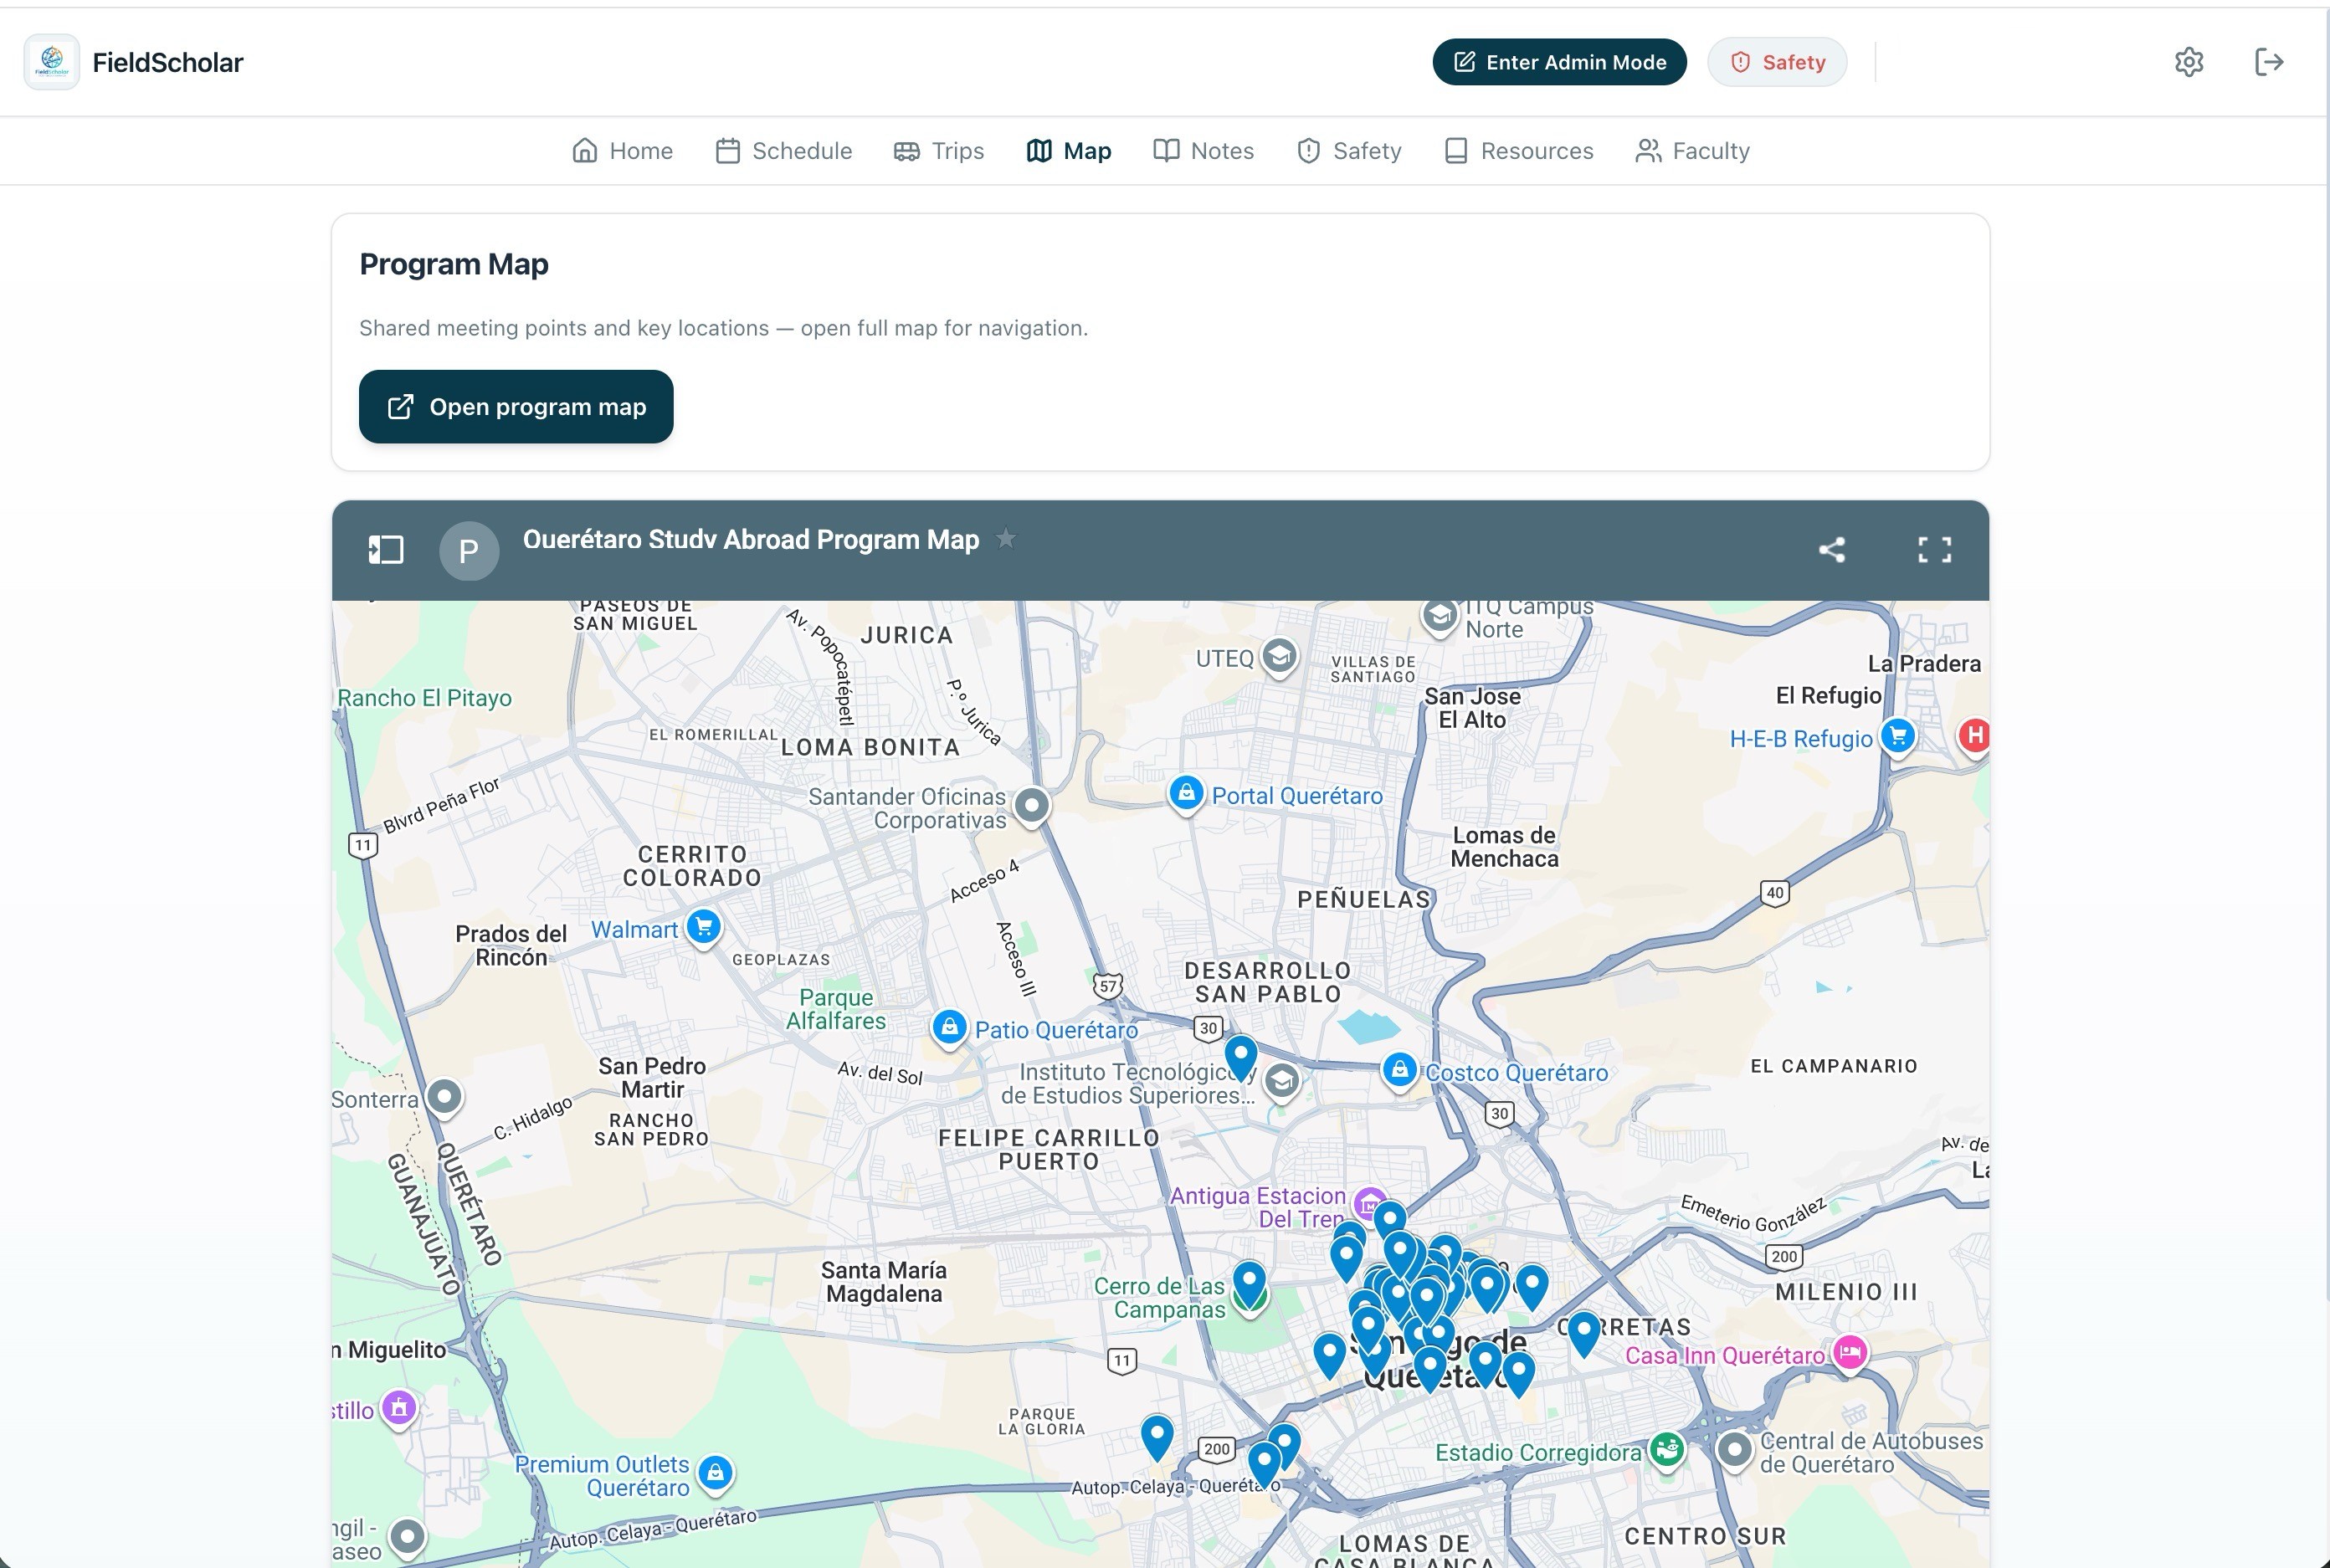Click Enter Admin Mode button
Image resolution: width=2330 pixels, height=1568 pixels.
click(x=1559, y=62)
